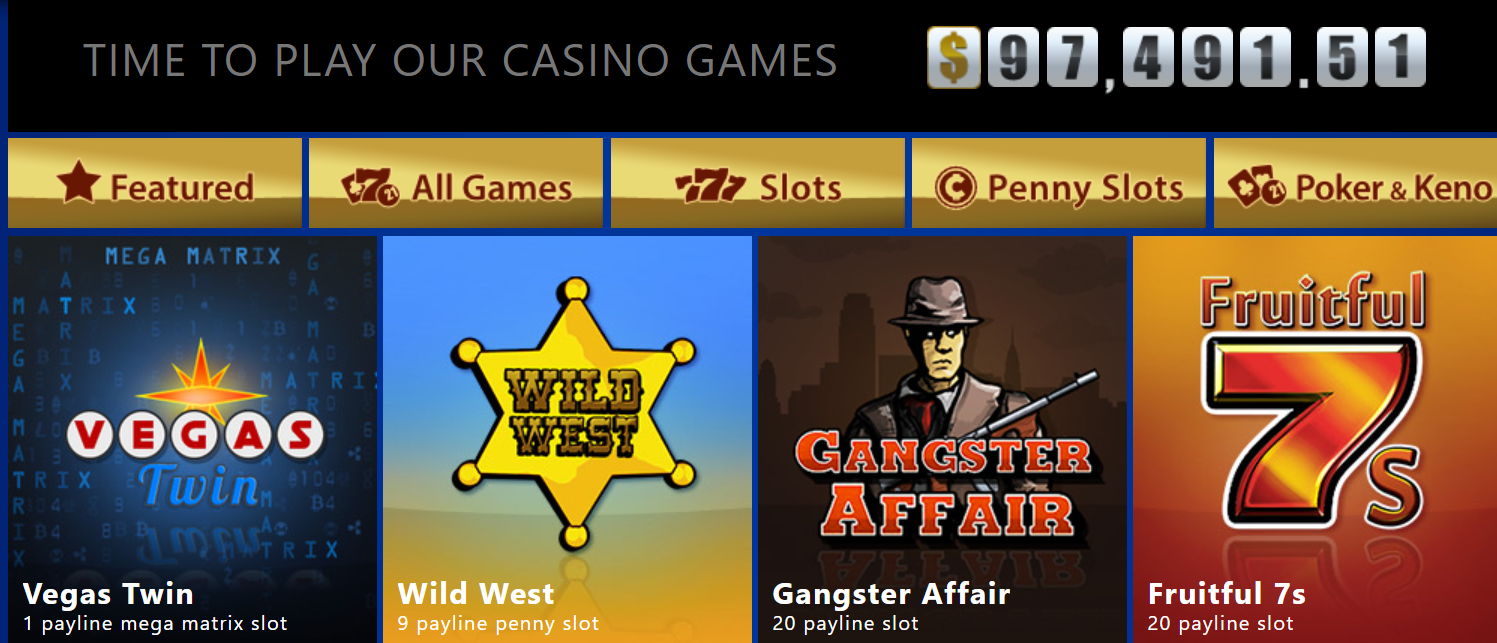The width and height of the screenshot is (1497, 643).
Task: Click the Gangster Affair title text
Action: [891, 594]
